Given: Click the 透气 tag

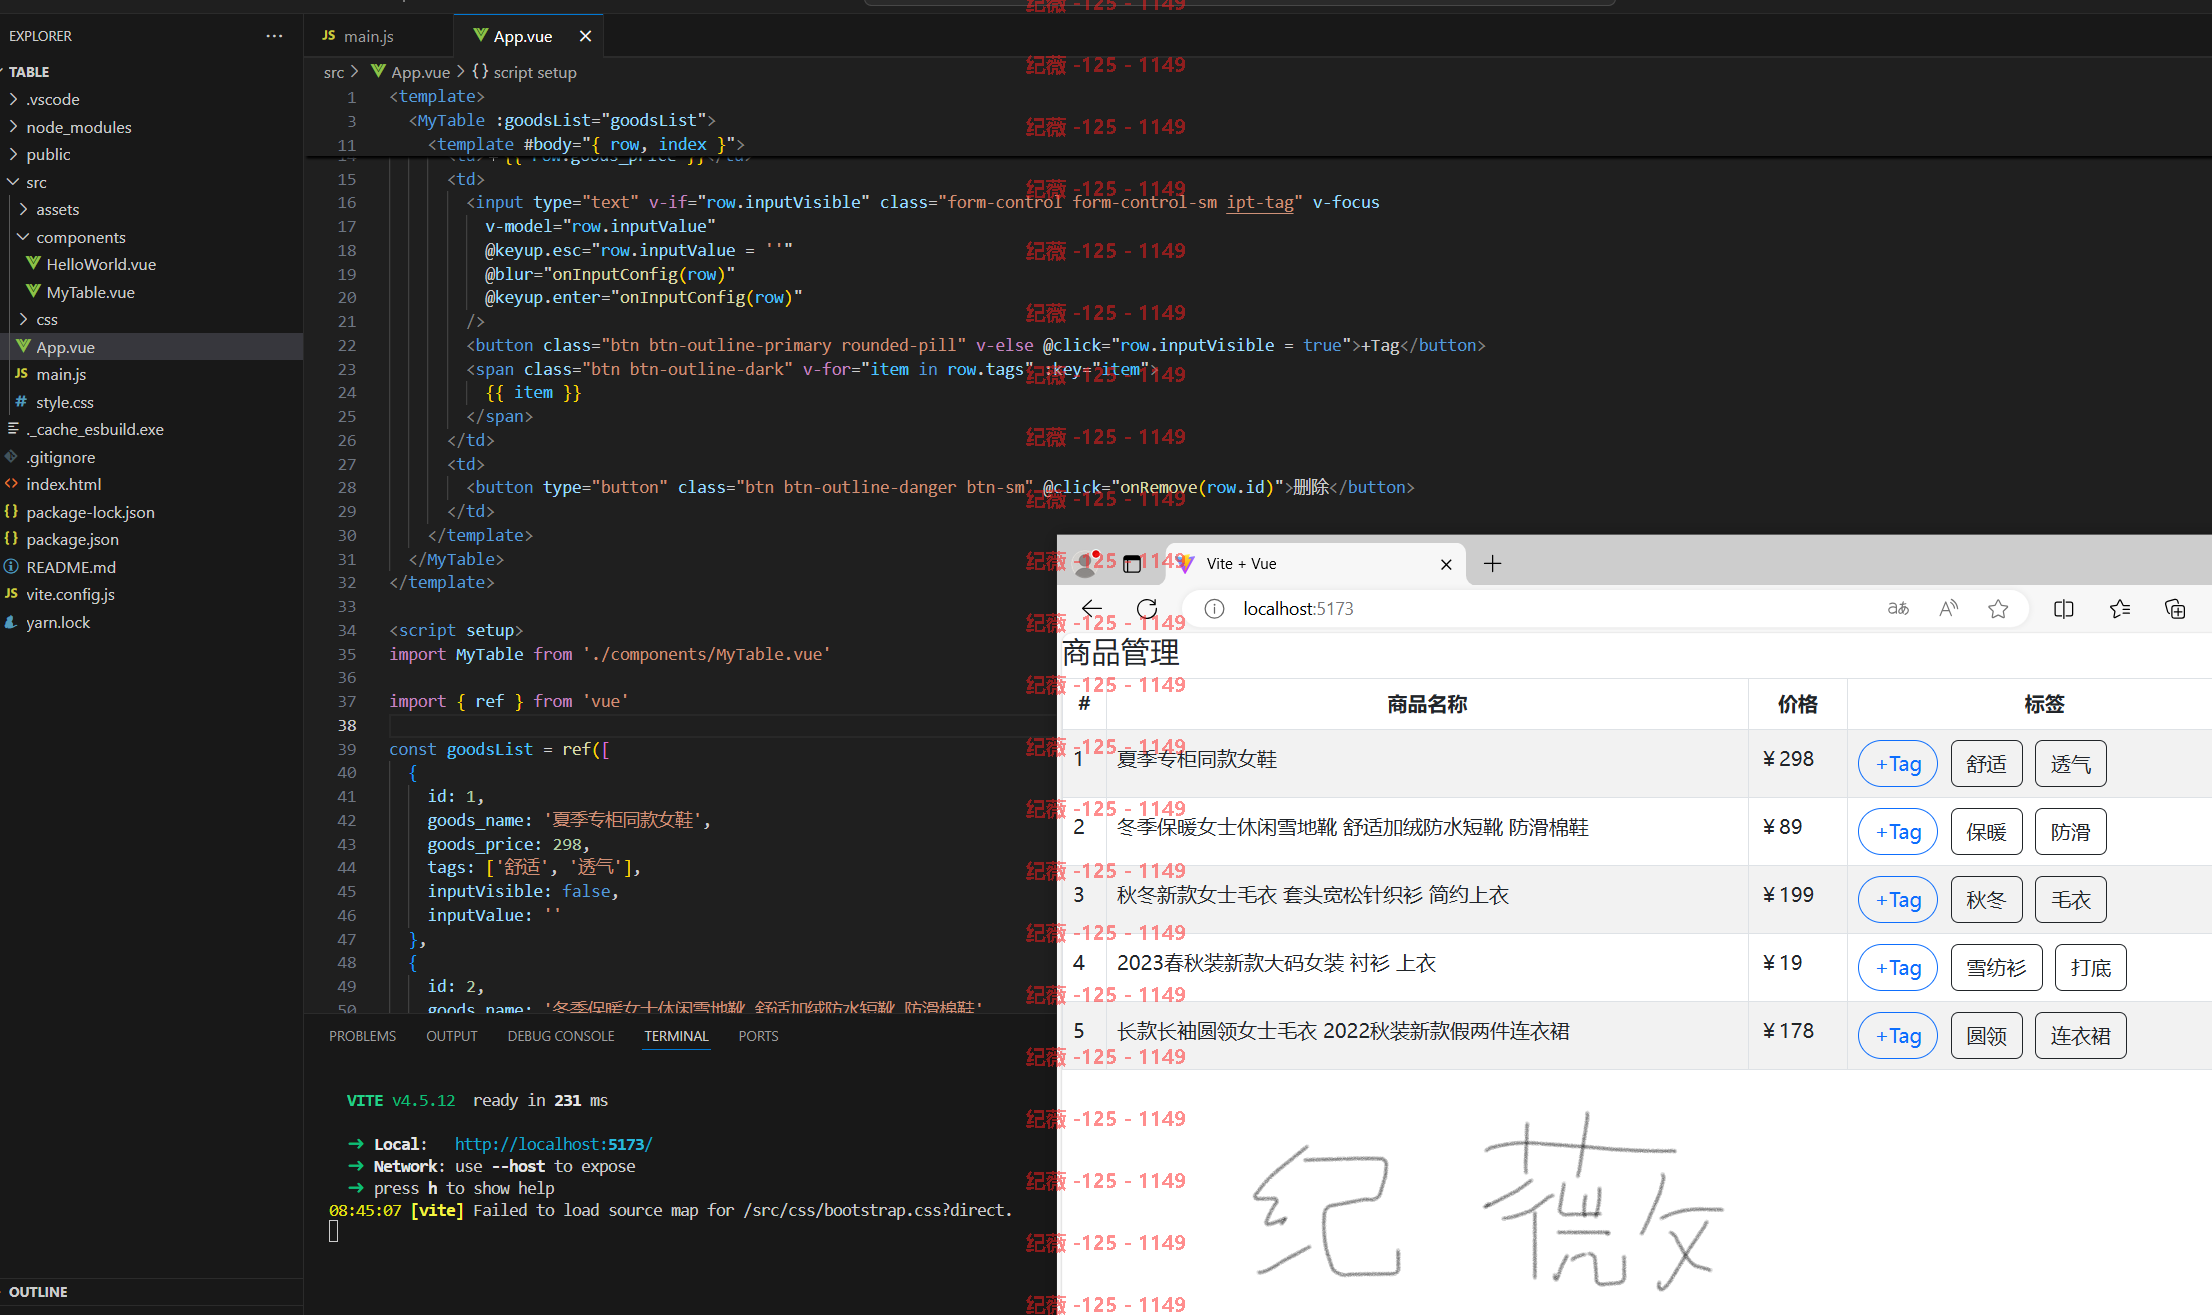Looking at the screenshot, I should pyautogui.click(x=2070, y=764).
